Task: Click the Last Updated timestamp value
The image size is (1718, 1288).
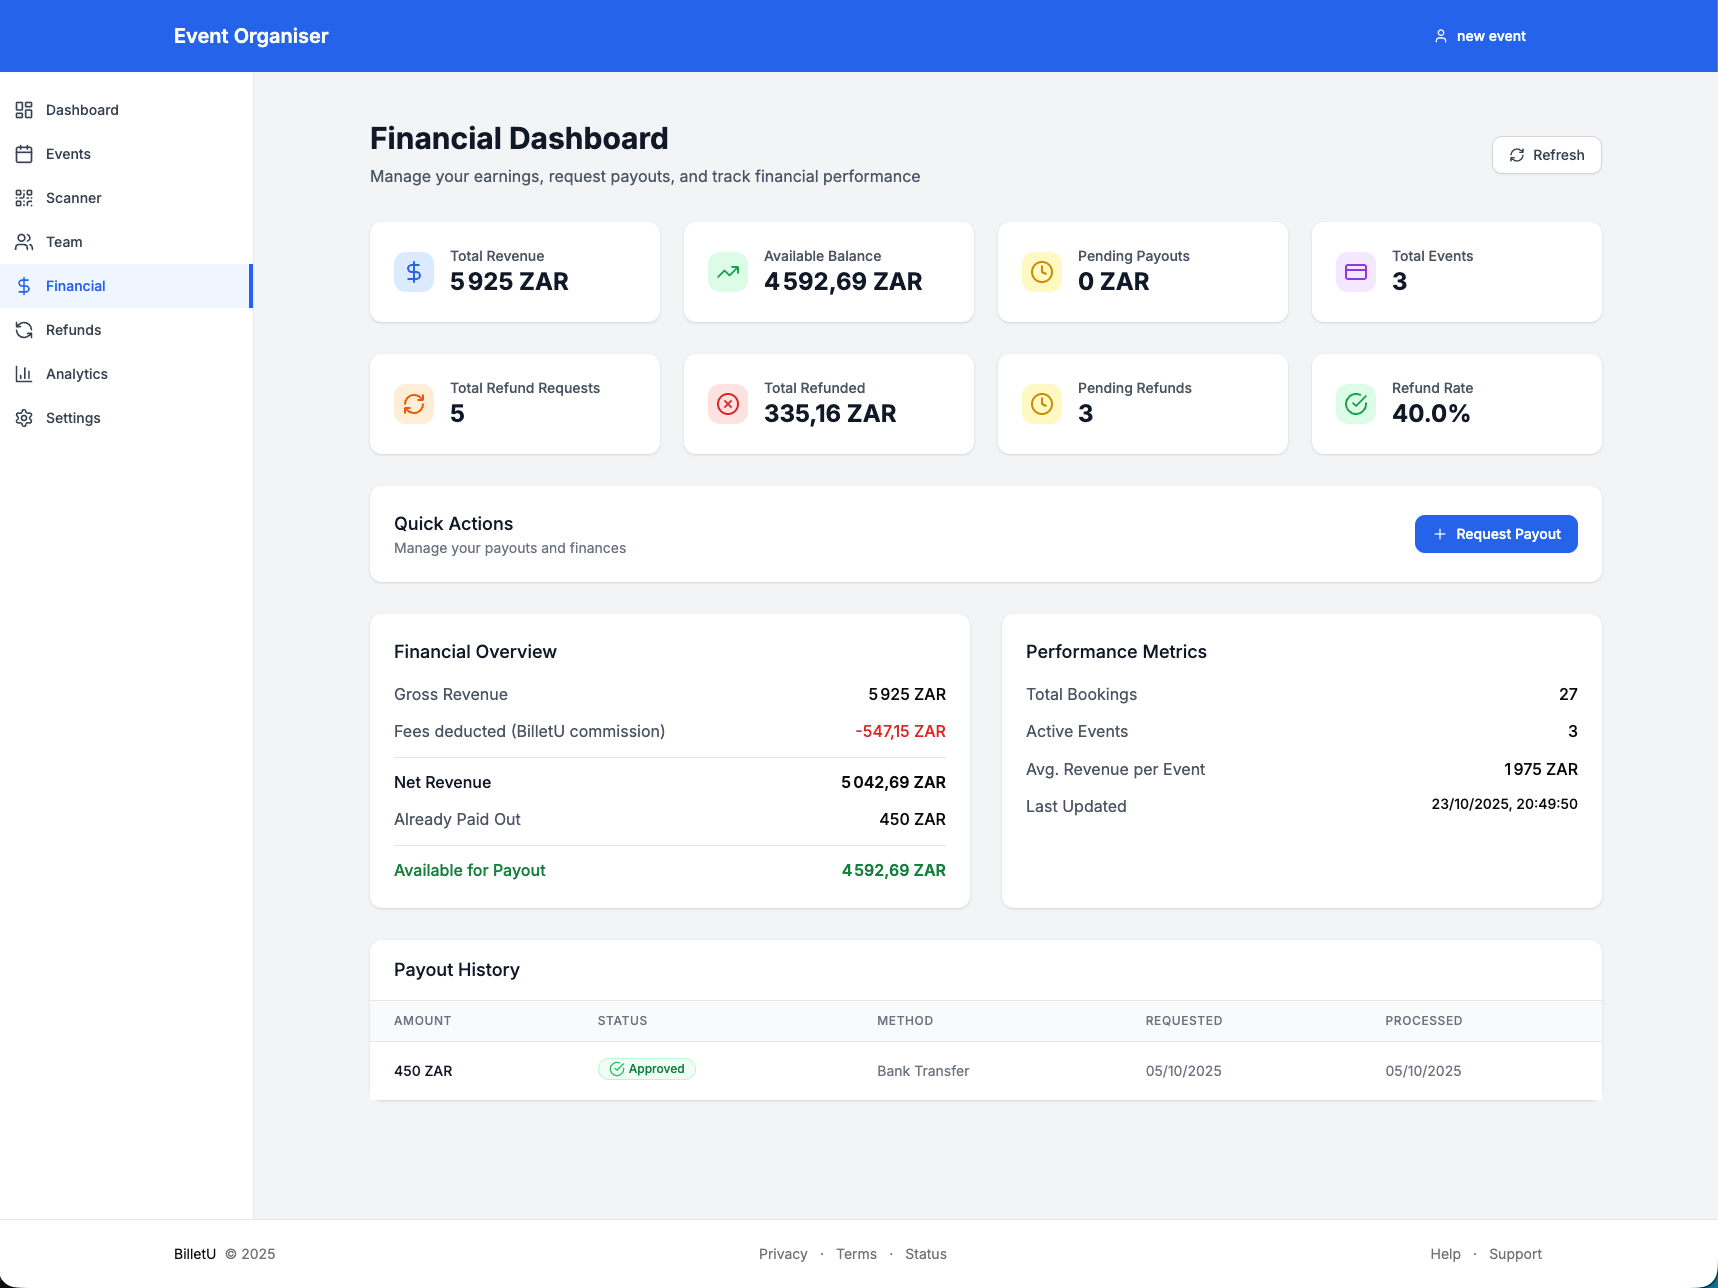Action: (x=1504, y=804)
